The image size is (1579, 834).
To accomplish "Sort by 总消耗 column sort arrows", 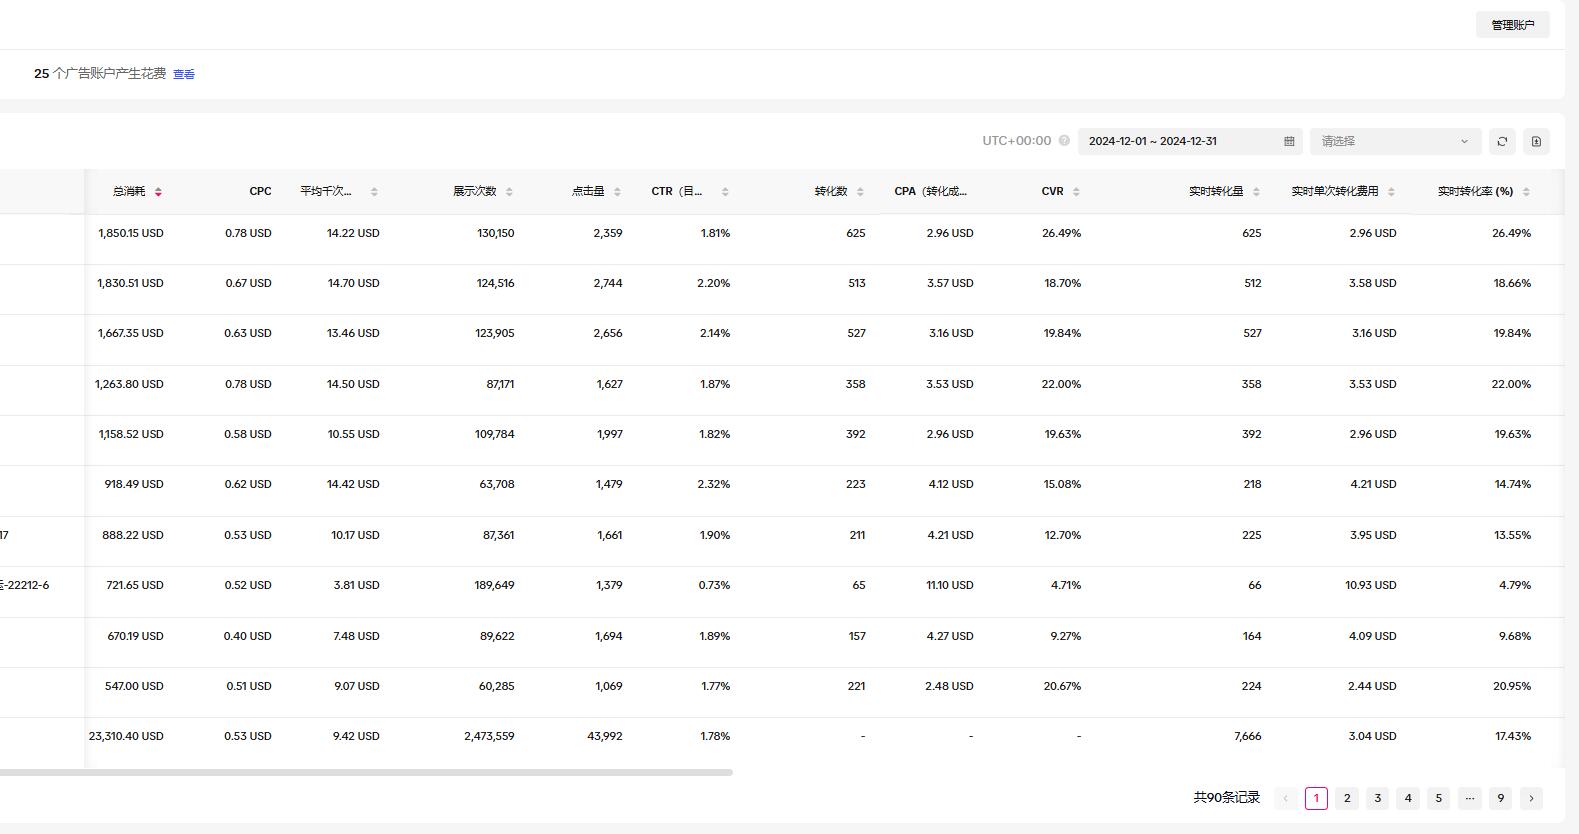I will click(x=158, y=192).
